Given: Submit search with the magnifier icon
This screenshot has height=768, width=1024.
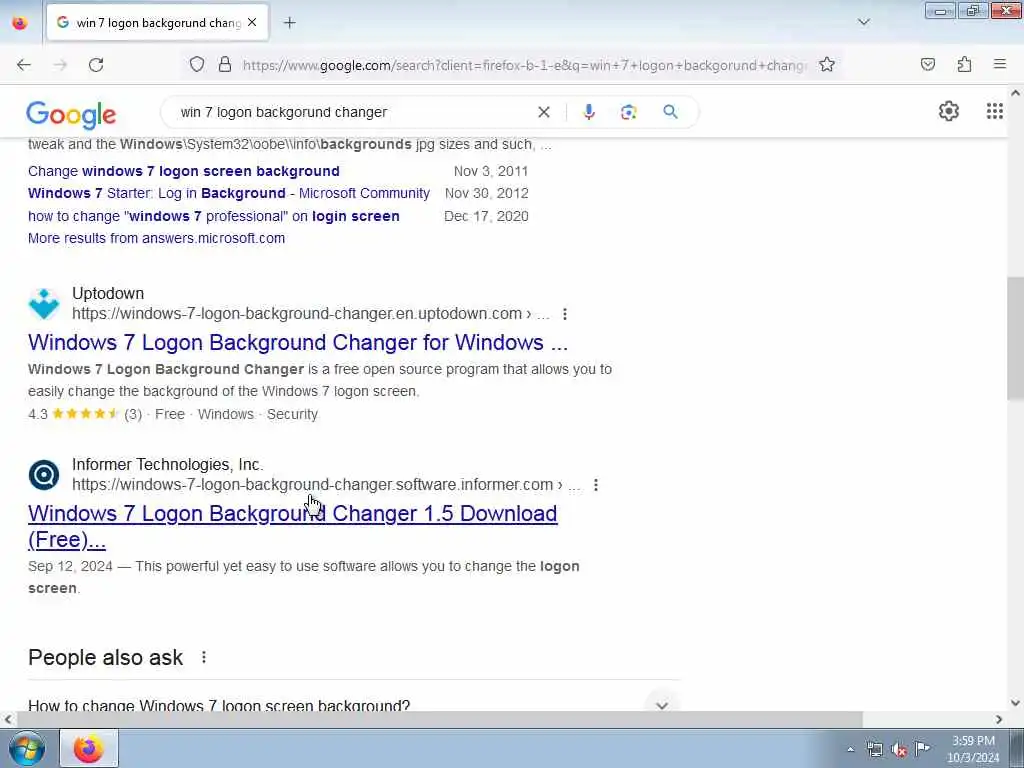Looking at the screenshot, I should click(670, 112).
